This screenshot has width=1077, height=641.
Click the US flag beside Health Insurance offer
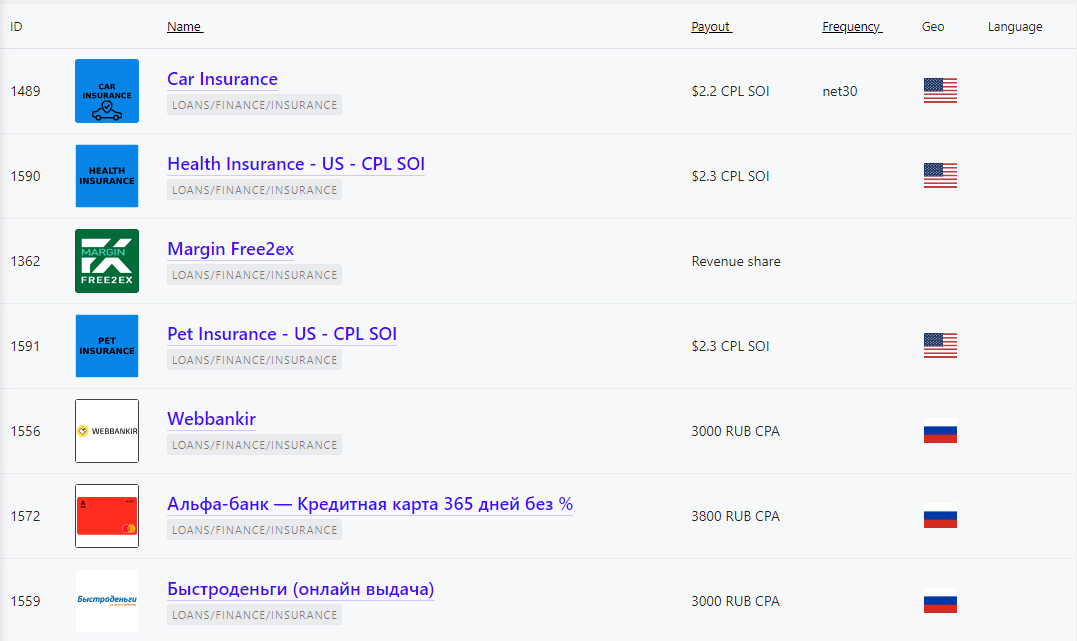point(940,175)
